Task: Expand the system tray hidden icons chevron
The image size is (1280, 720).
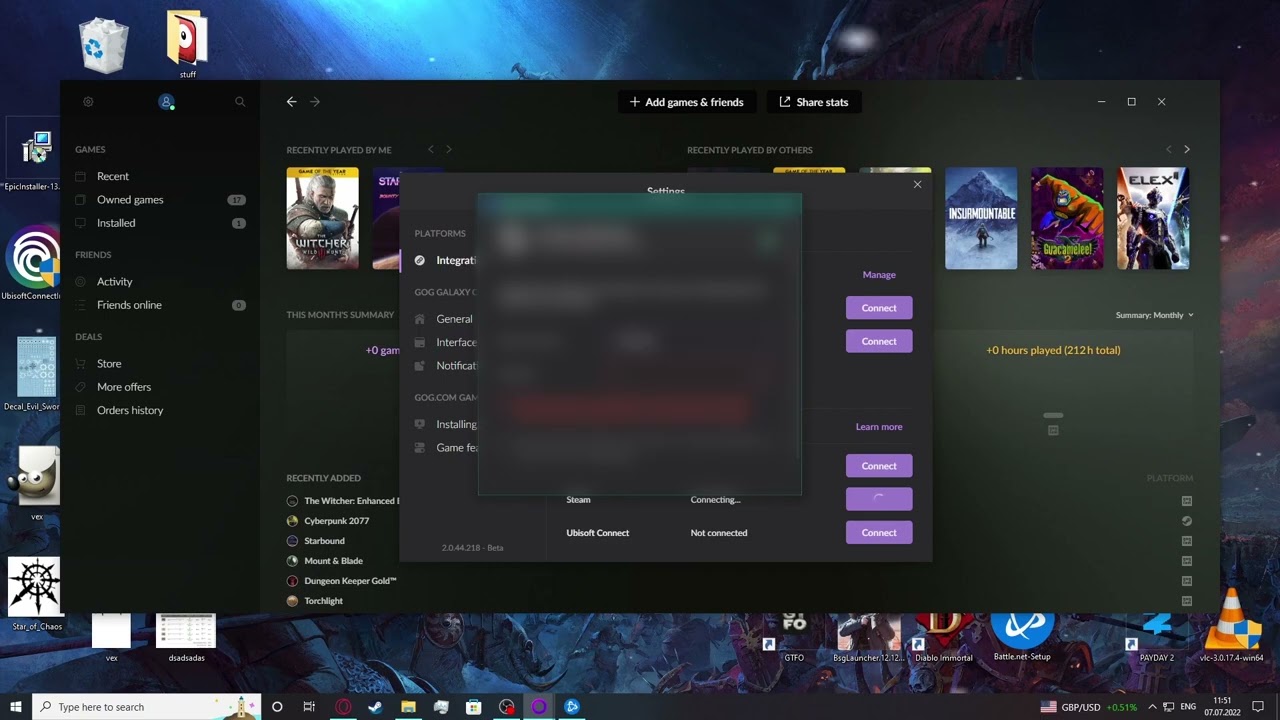Action: [1152, 707]
